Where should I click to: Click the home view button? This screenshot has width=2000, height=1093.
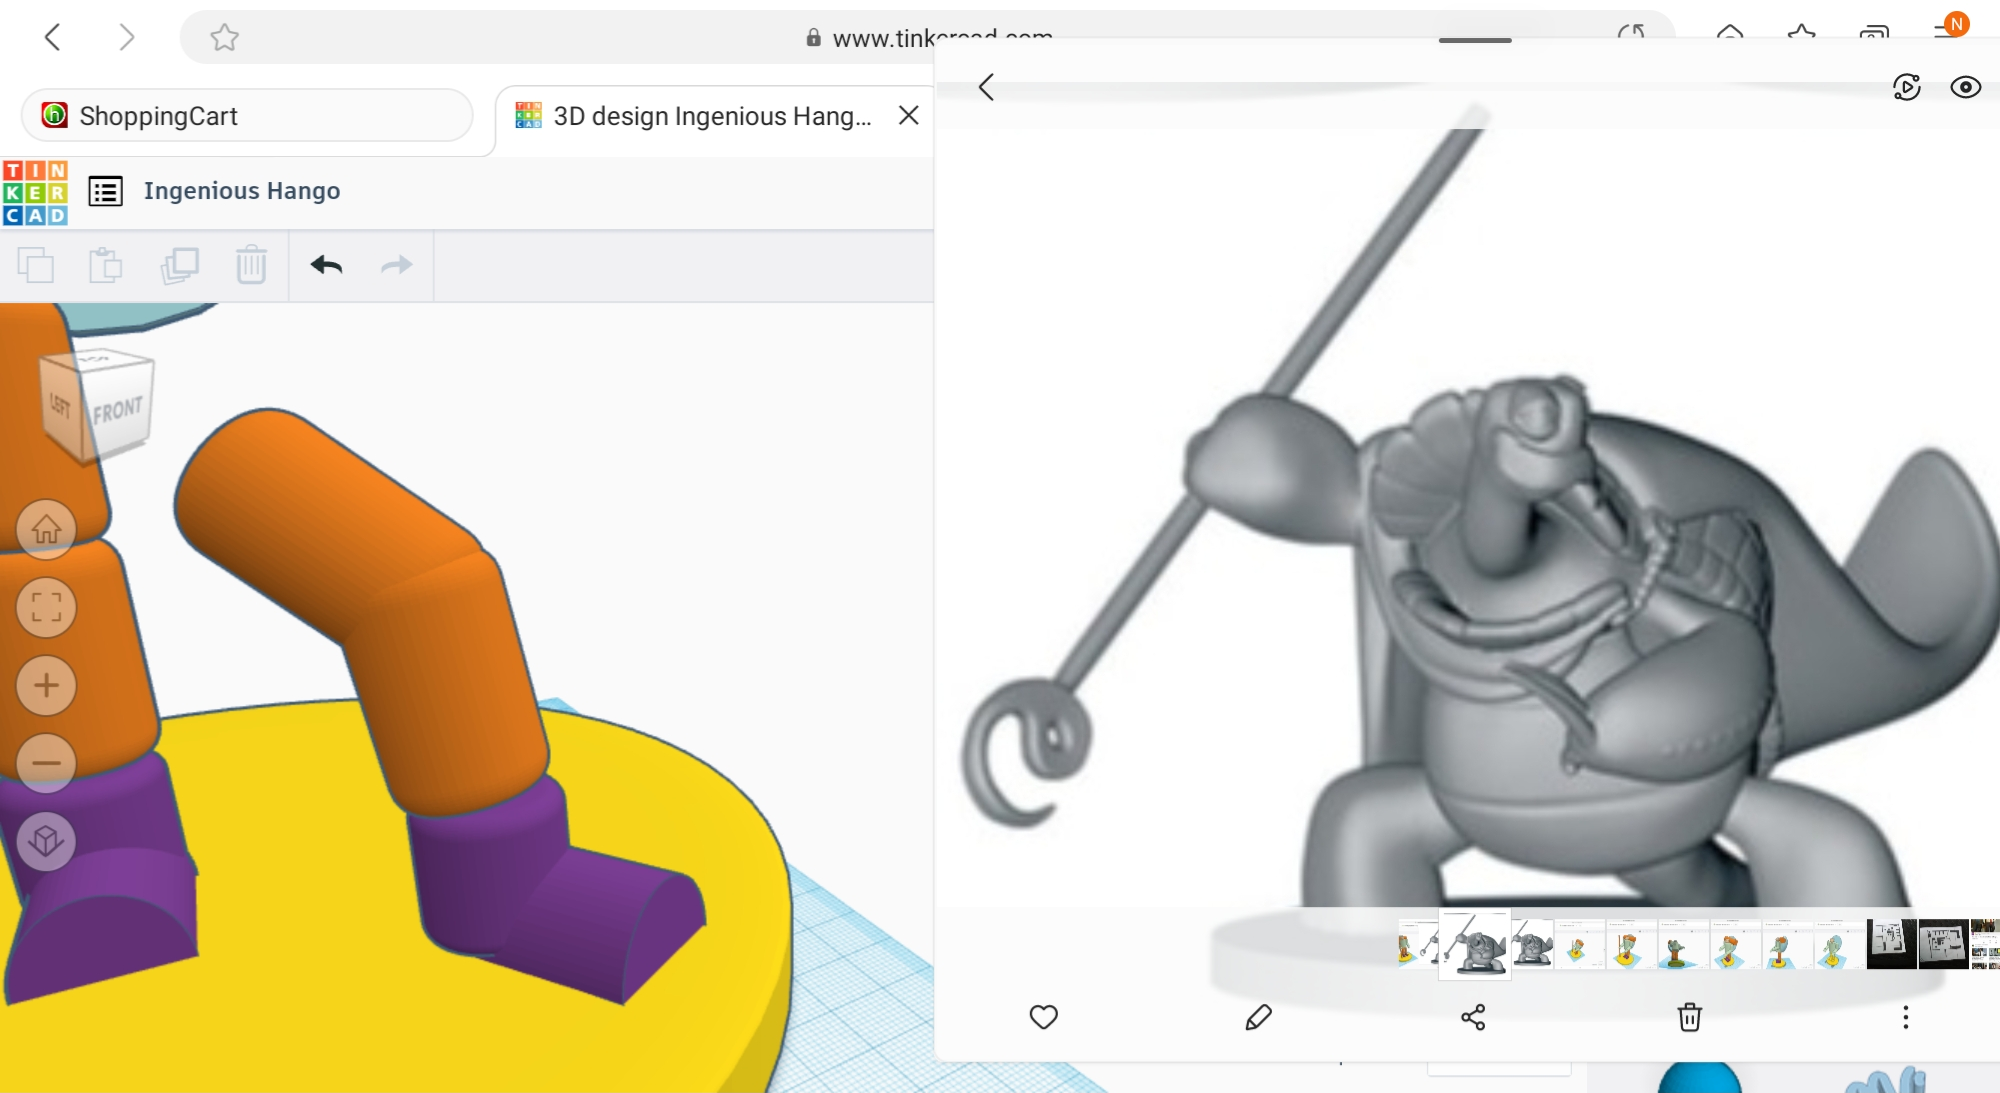(46, 529)
